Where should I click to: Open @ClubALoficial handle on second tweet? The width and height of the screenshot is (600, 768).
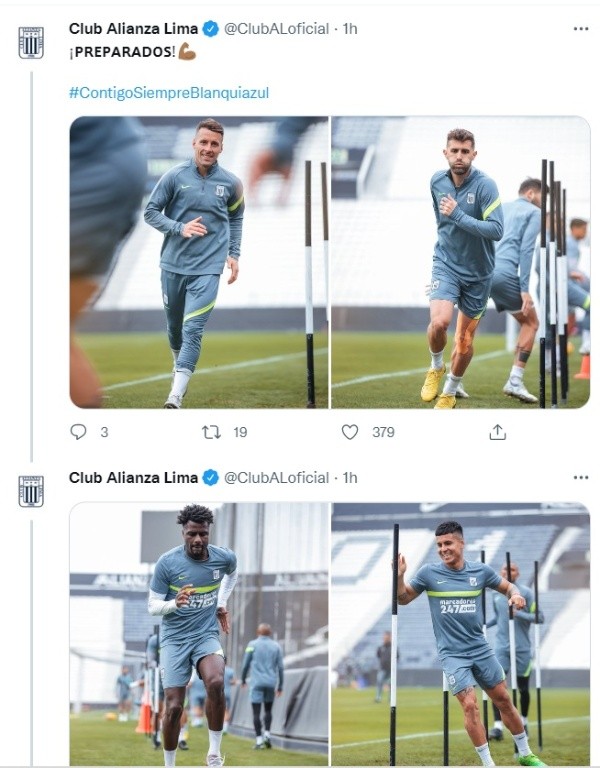tap(277, 478)
